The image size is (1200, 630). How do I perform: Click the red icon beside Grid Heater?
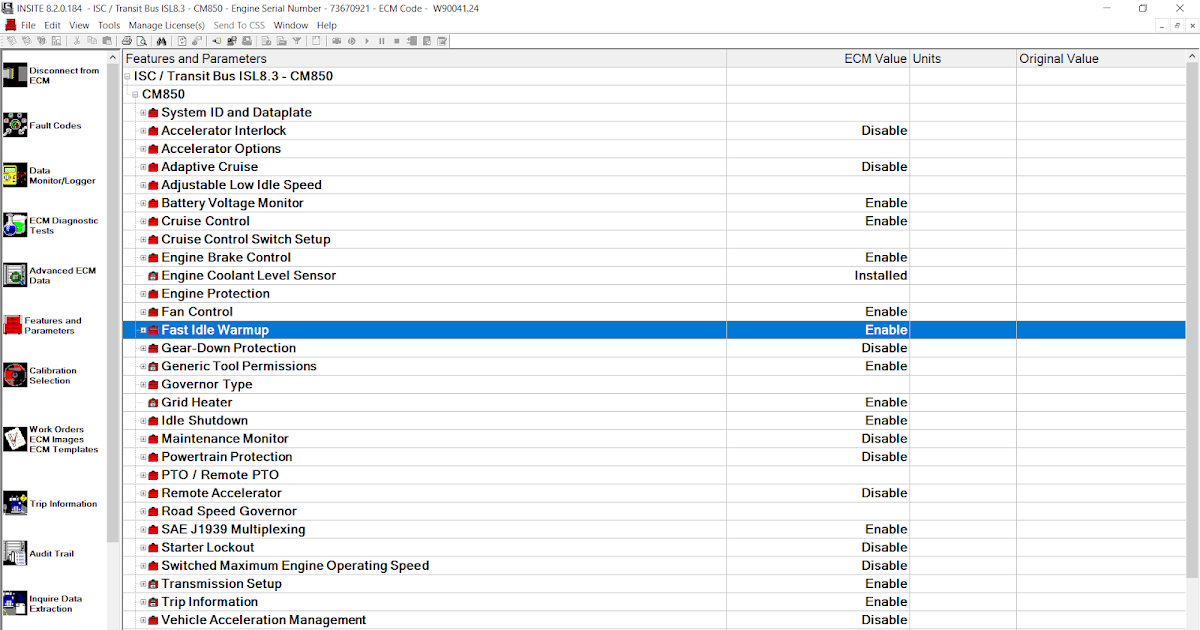click(x=153, y=403)
